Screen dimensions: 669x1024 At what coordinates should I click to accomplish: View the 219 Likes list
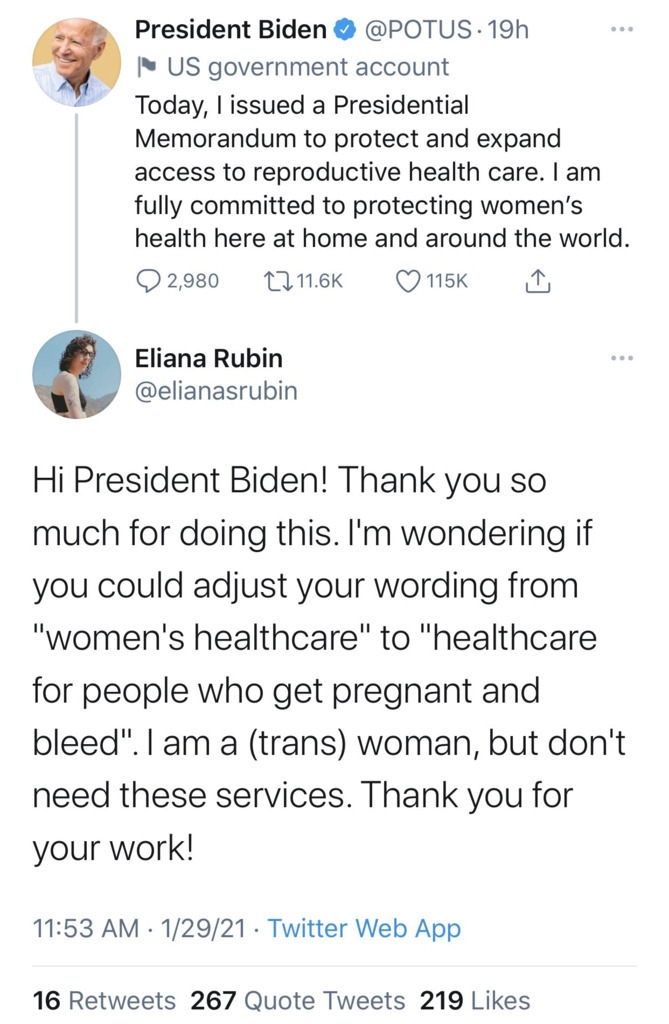pos(476,1000)
